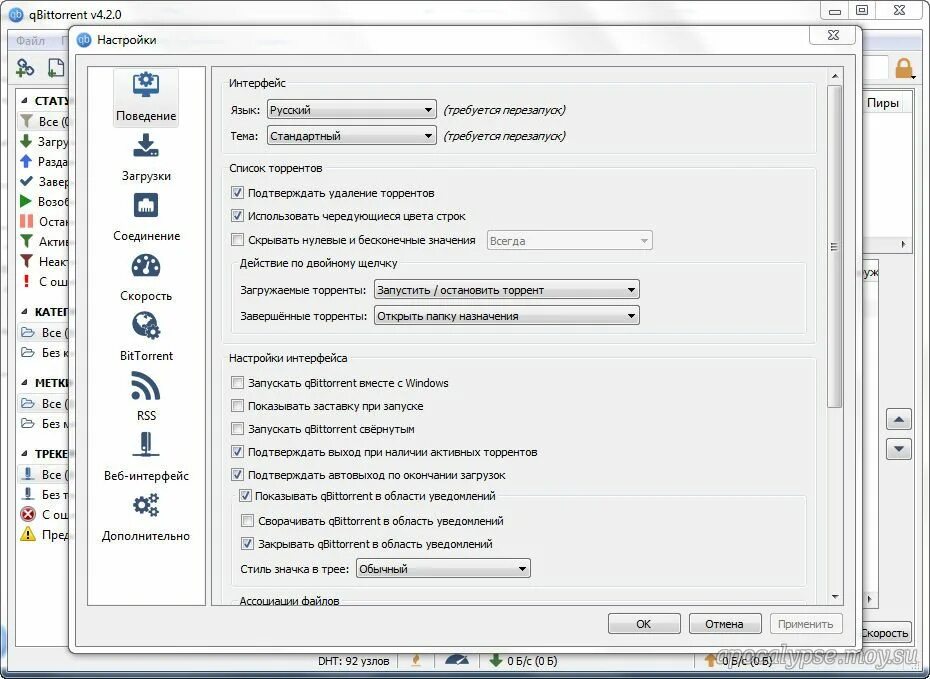Click the blue upload arrow status filter icon
The image size is (930, 679).
click(x=26, y=161)
